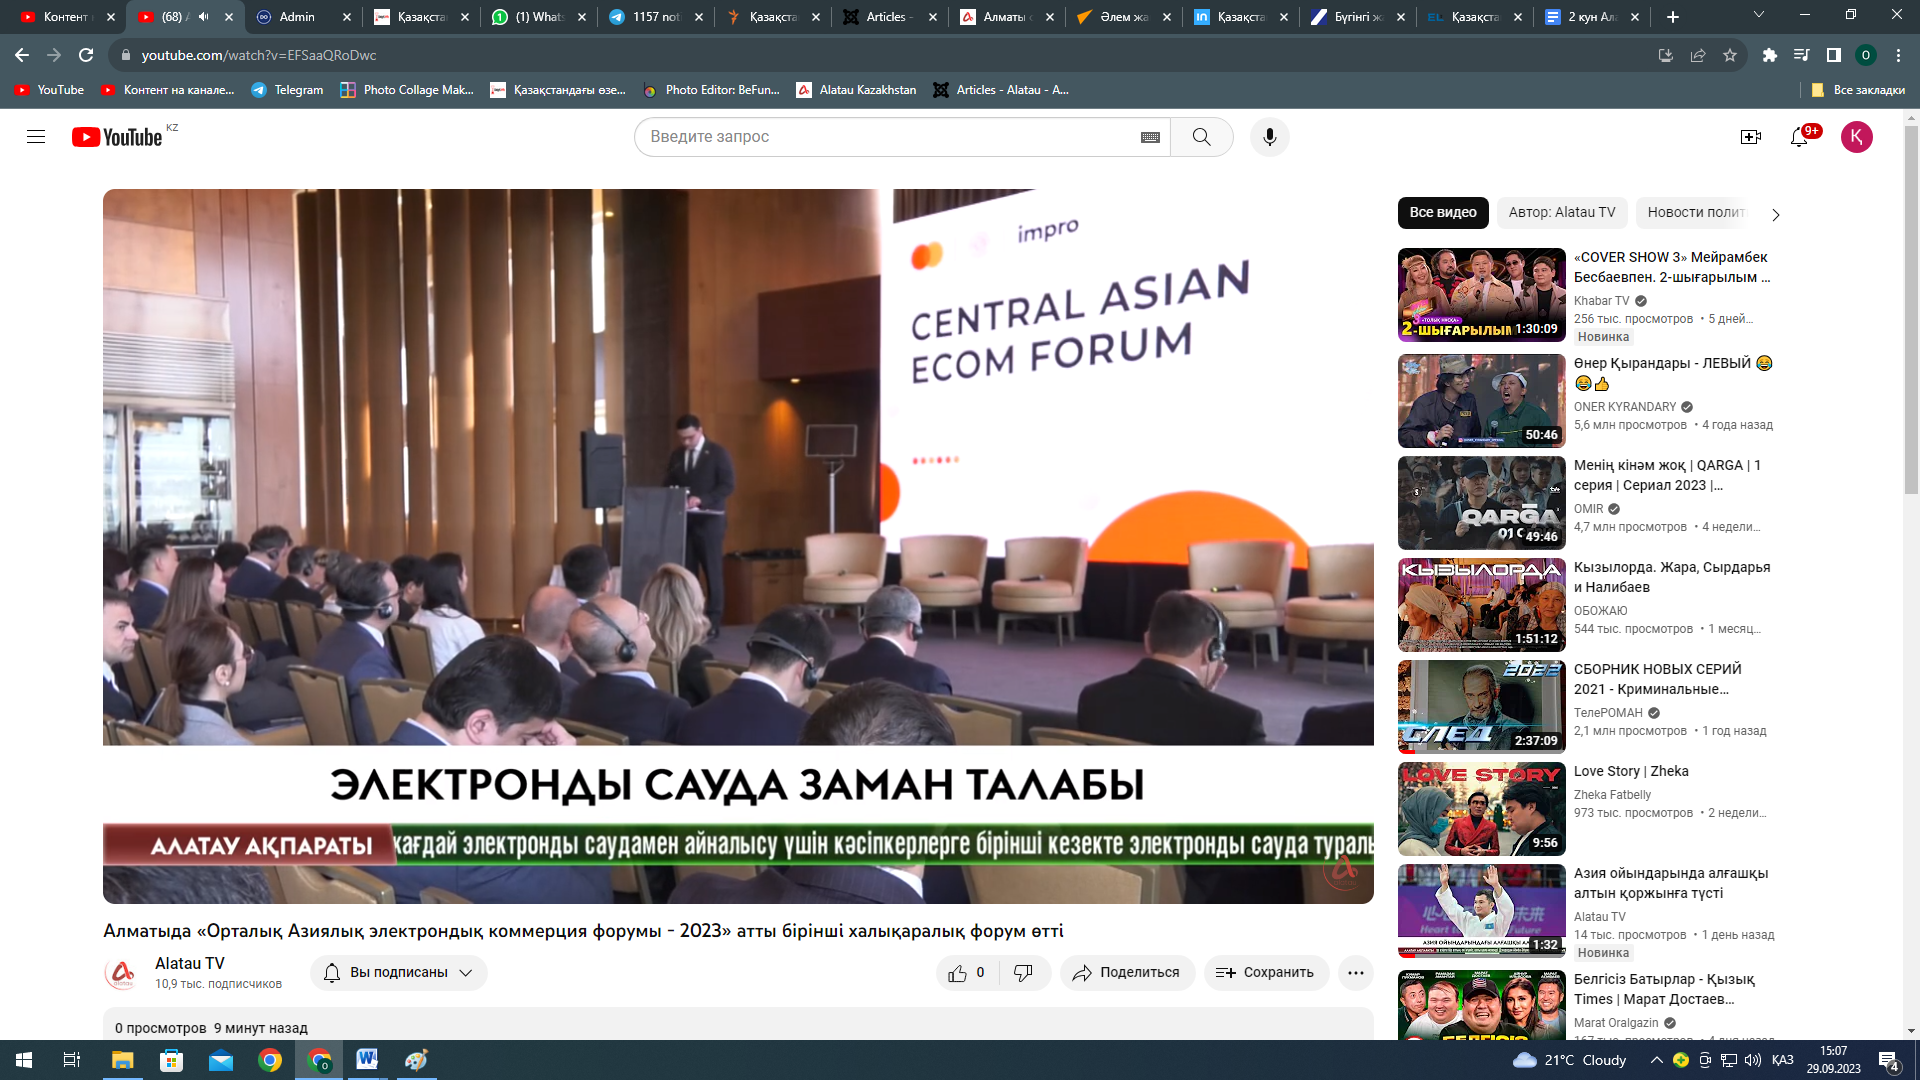Viewport: 1920px width, 1080px height.
Task: Open Chrome three-dot menu
Action: 1898,55
